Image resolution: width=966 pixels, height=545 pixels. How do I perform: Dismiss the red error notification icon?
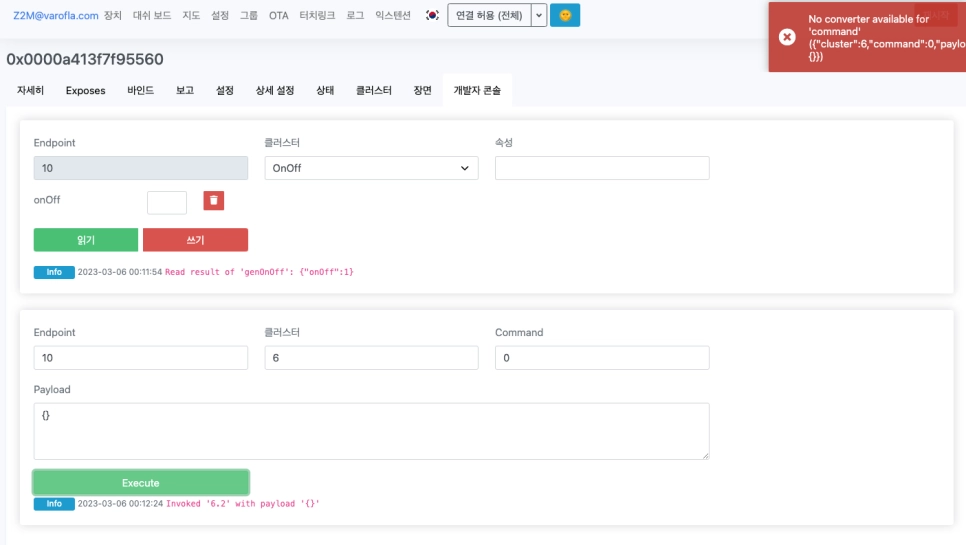[x=787, y=37]
